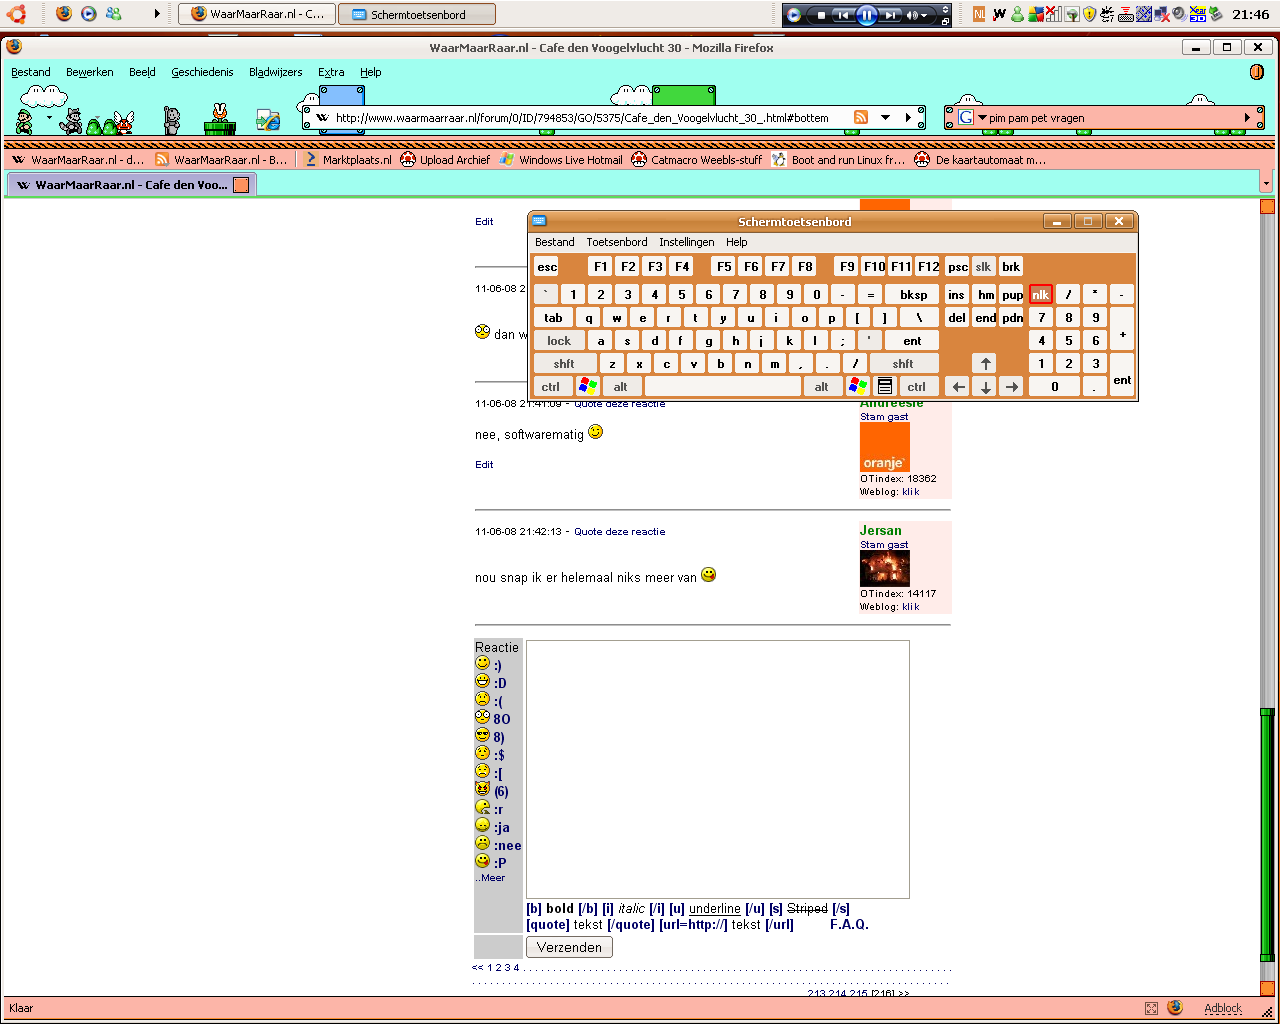Toggle the nlk num lock key
Viewport: 1280px width, 1024px height.
pos(1040,295)
